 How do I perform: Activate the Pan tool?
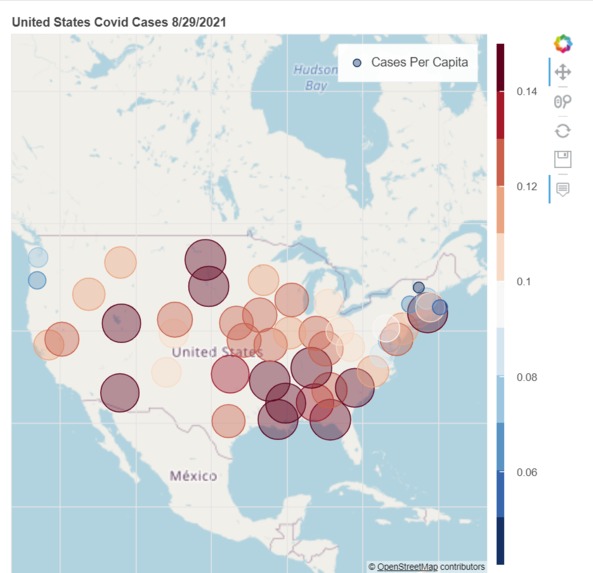point(563,72)
